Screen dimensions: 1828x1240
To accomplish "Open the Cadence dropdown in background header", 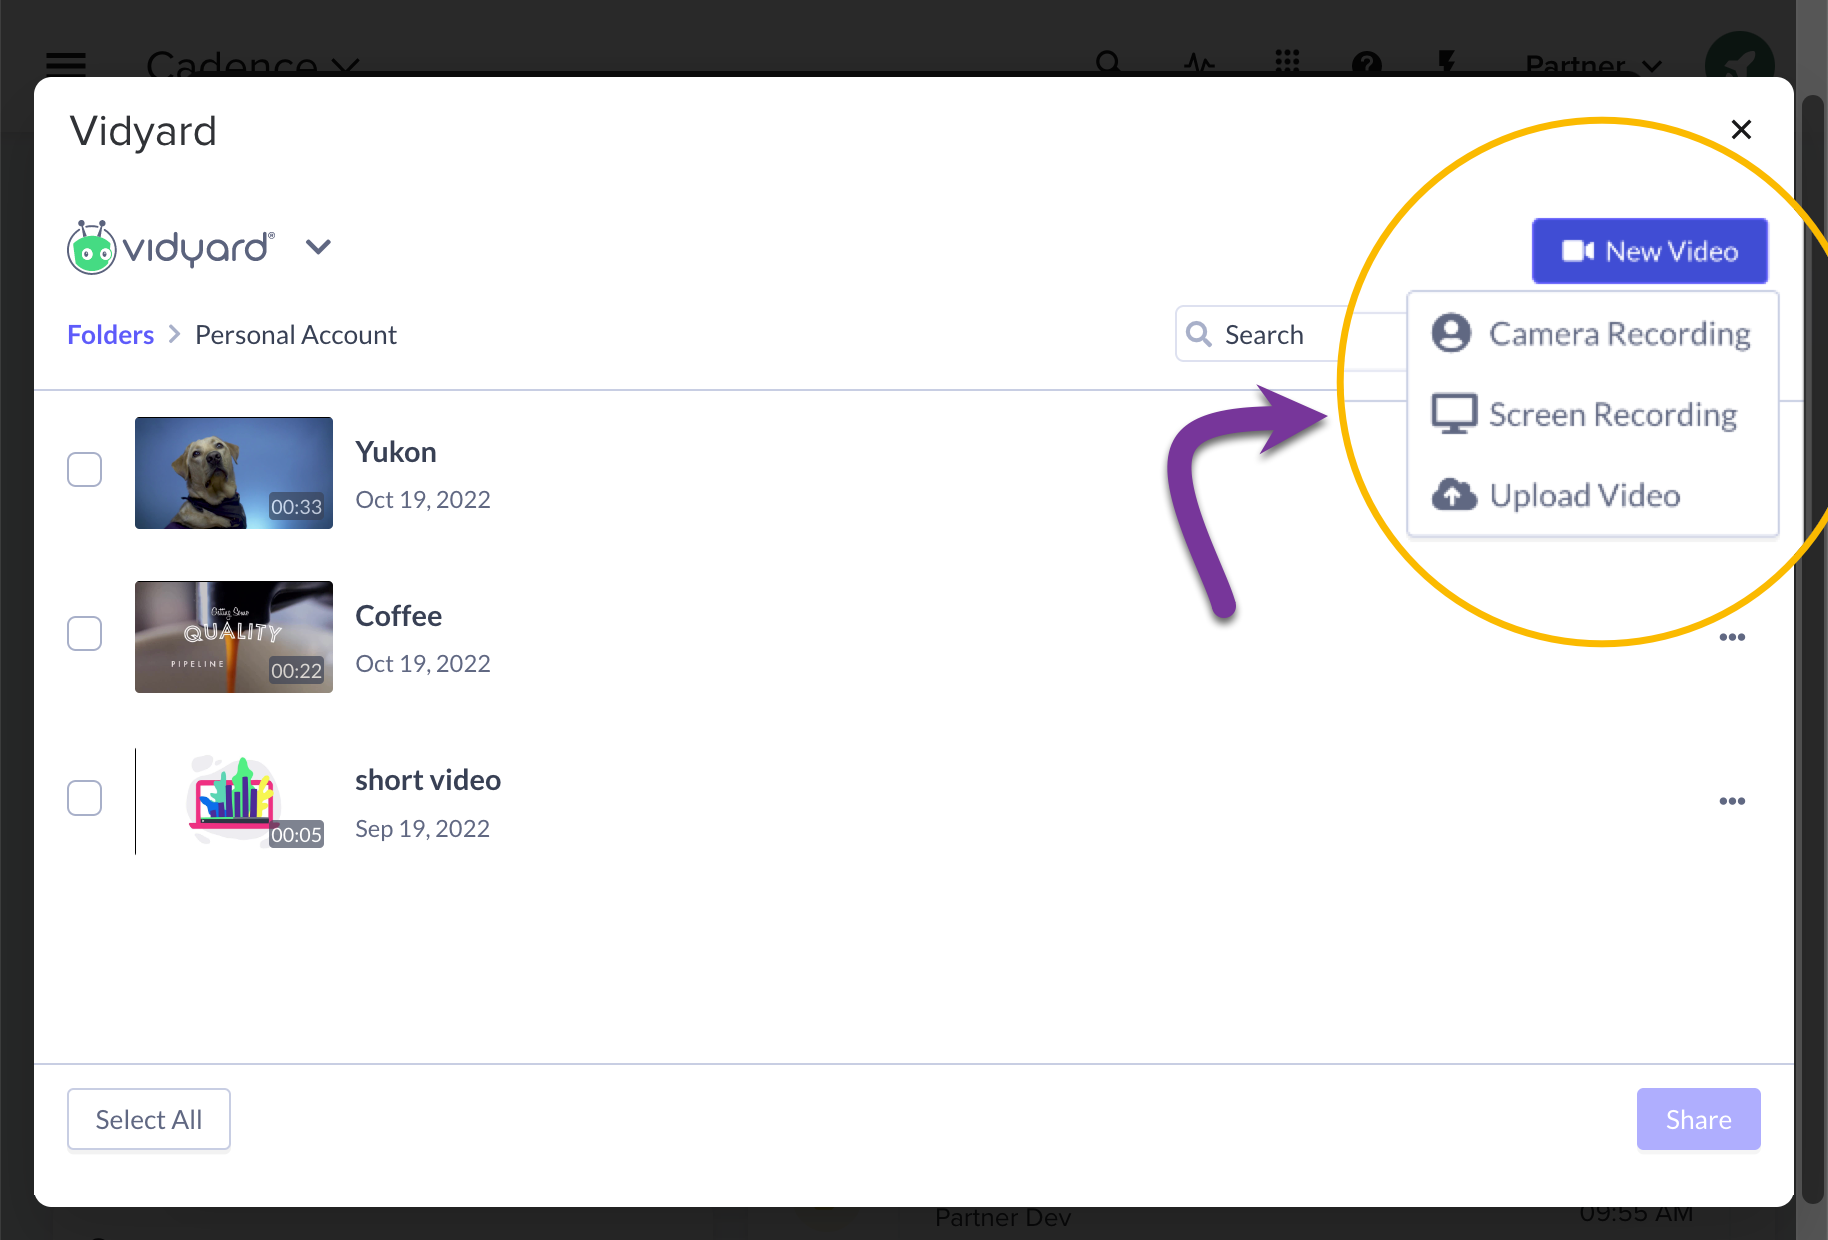I will pyautogui.click(x=252, y=63).
